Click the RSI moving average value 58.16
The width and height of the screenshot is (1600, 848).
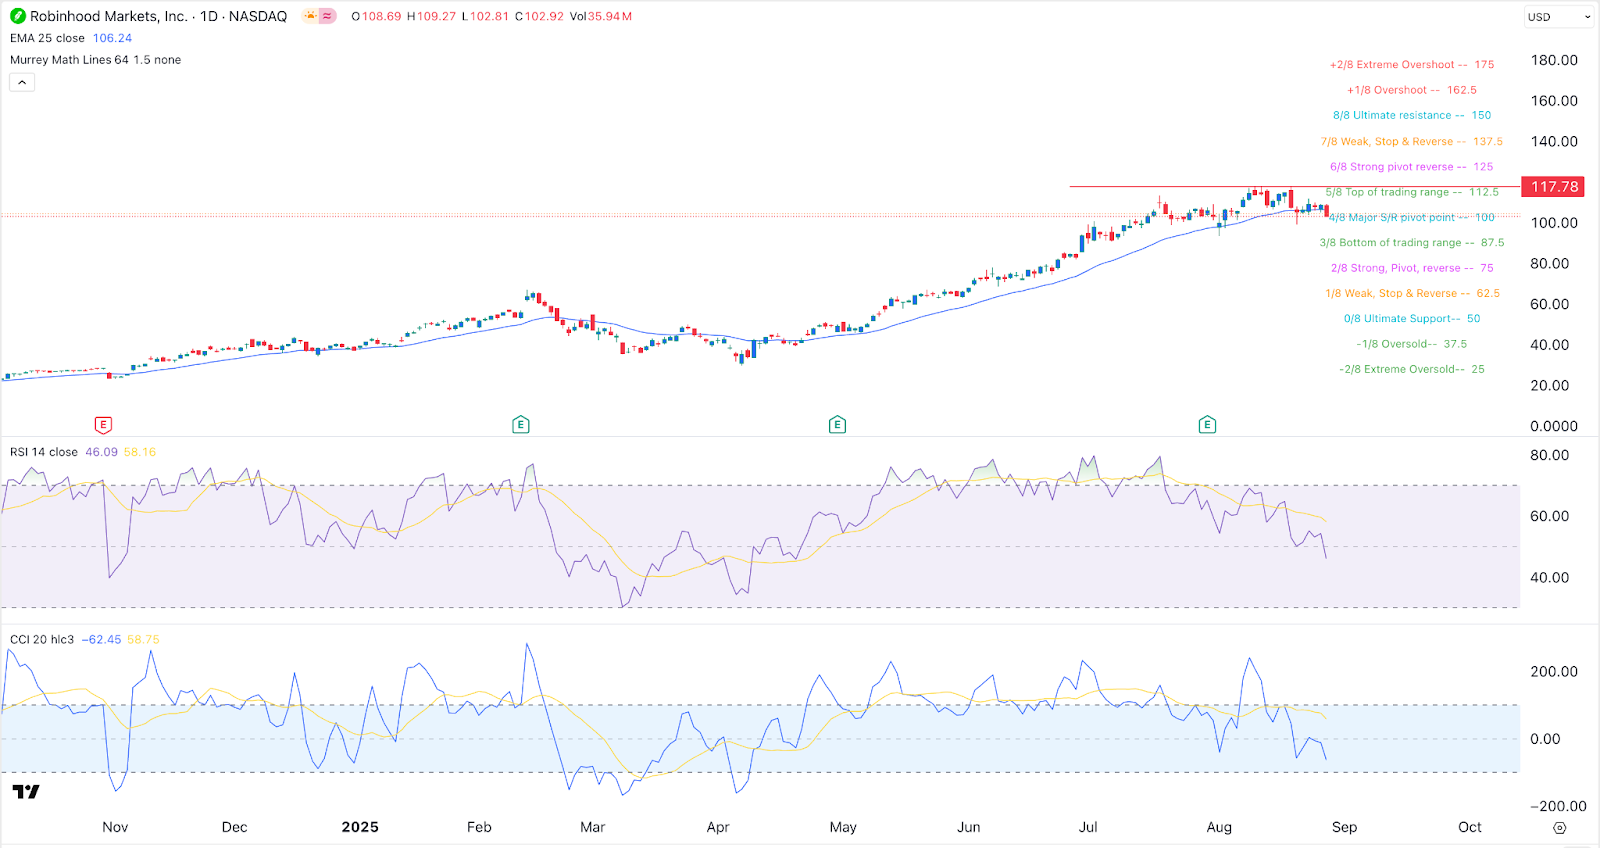tap(140, 452)
